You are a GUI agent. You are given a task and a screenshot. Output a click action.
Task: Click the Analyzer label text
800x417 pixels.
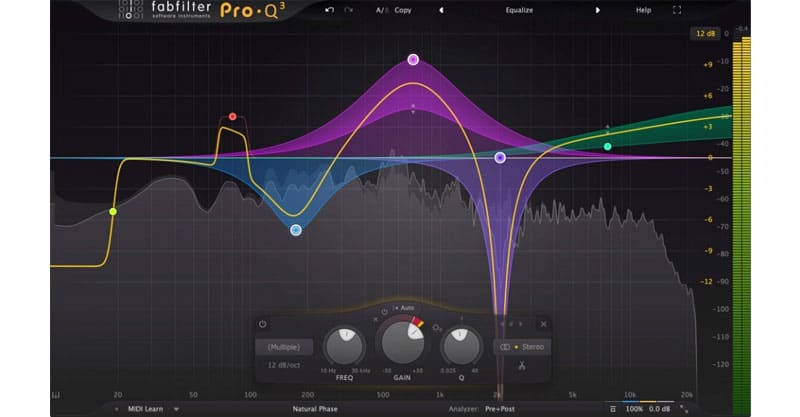pos(464,409)
